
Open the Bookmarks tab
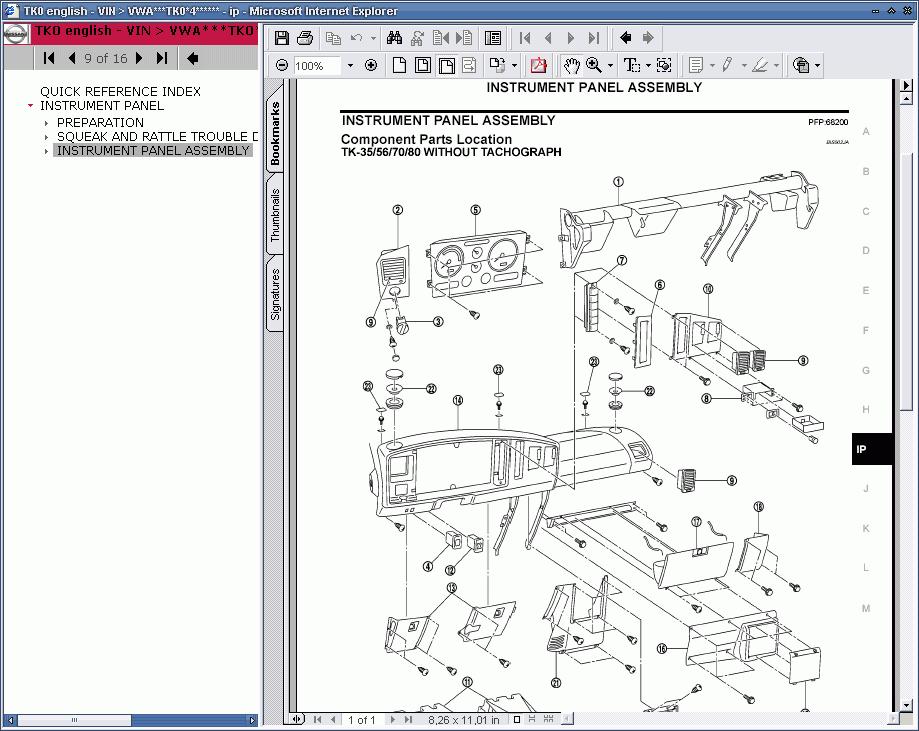pos(275,132)
